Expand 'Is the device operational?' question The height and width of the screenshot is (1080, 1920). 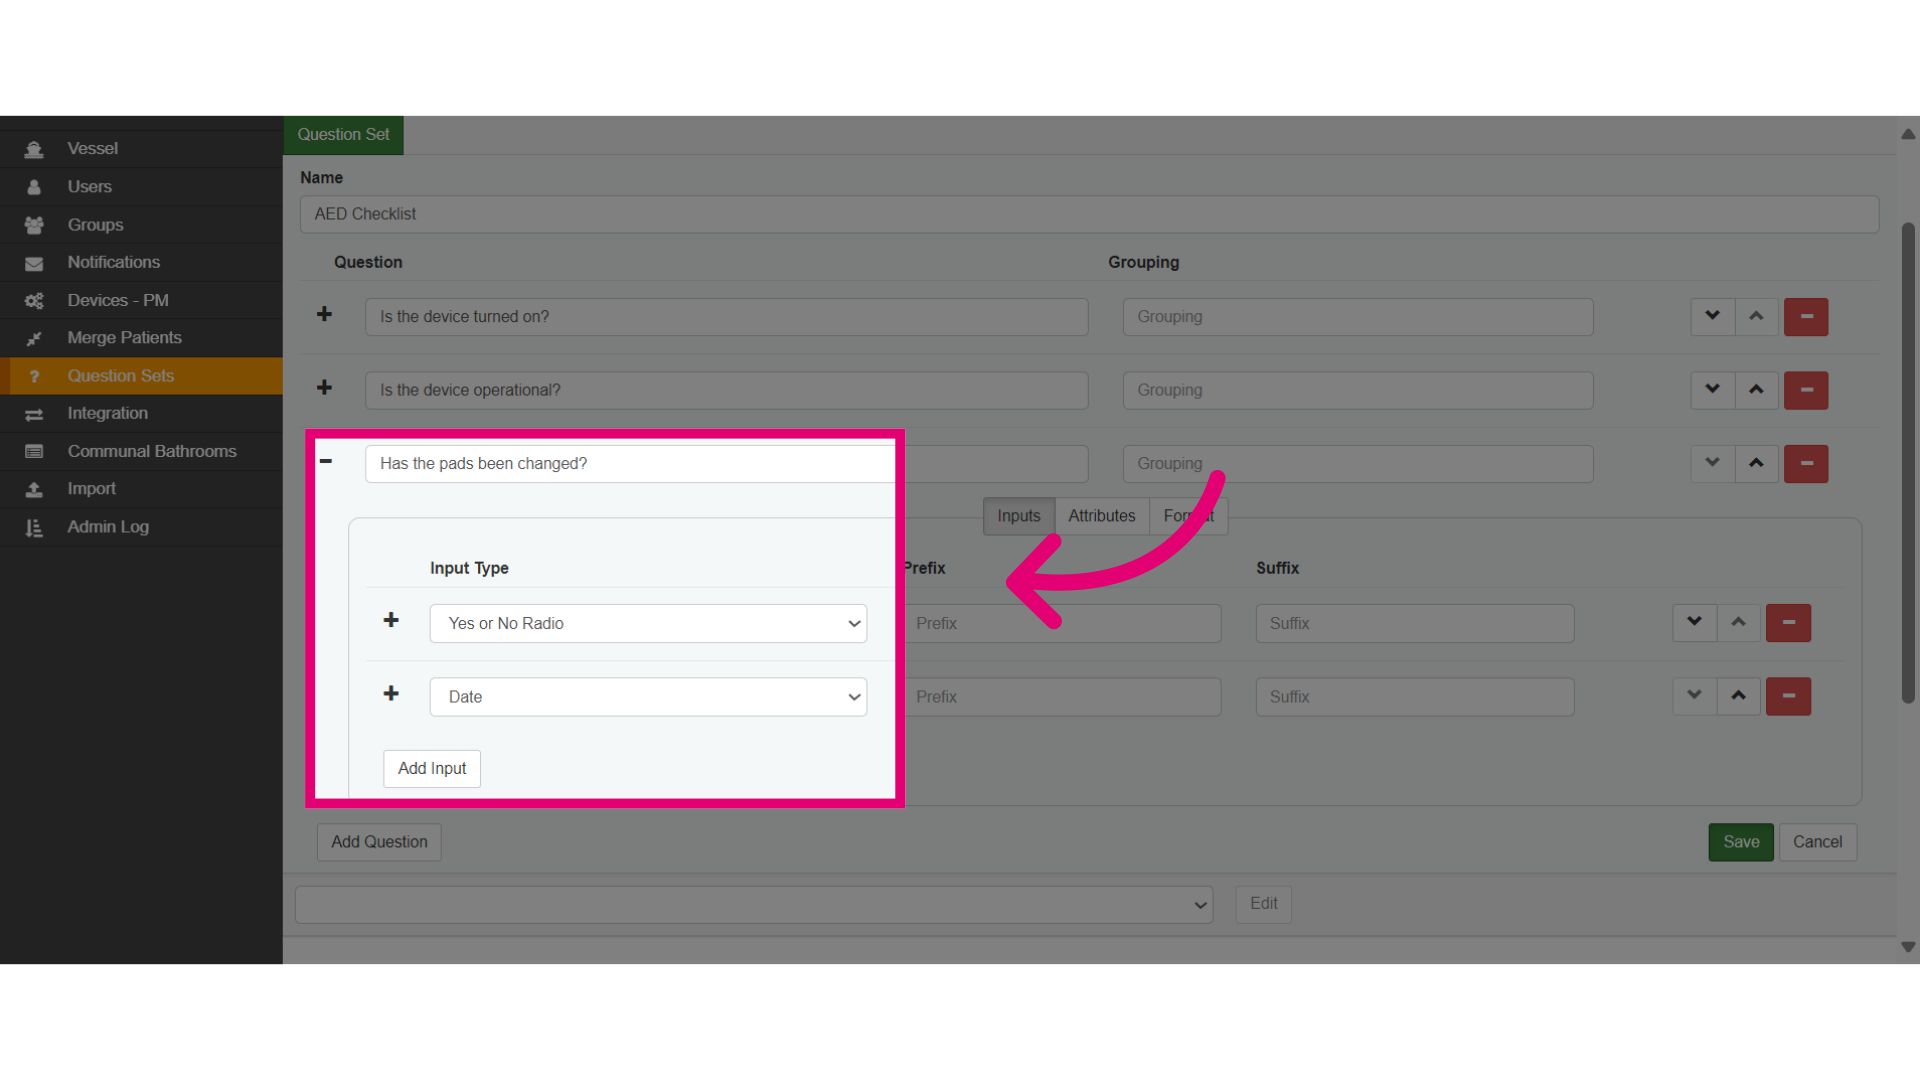pos(324,388)
